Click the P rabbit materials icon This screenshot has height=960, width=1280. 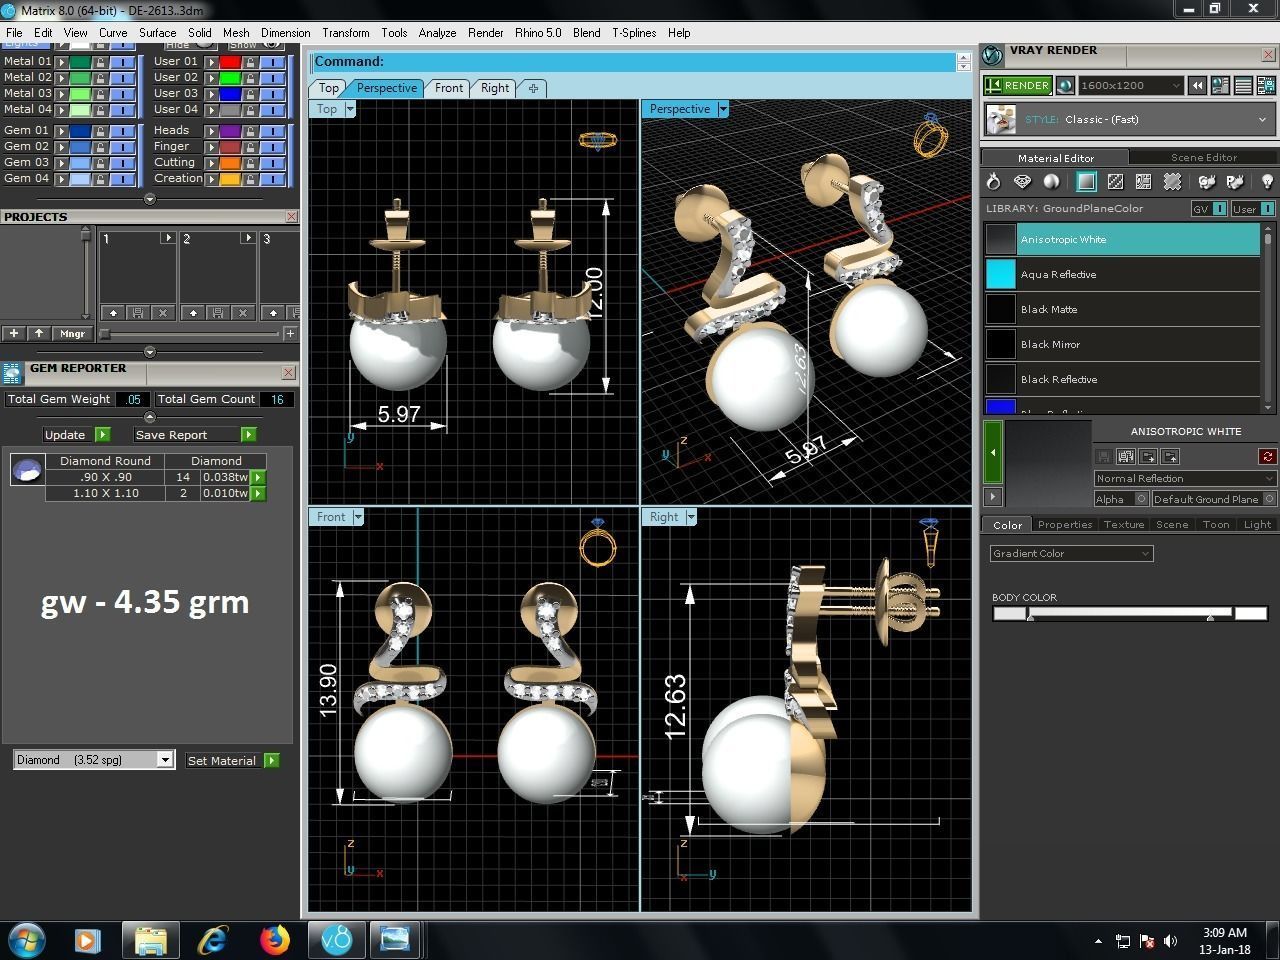[1235, 181]
